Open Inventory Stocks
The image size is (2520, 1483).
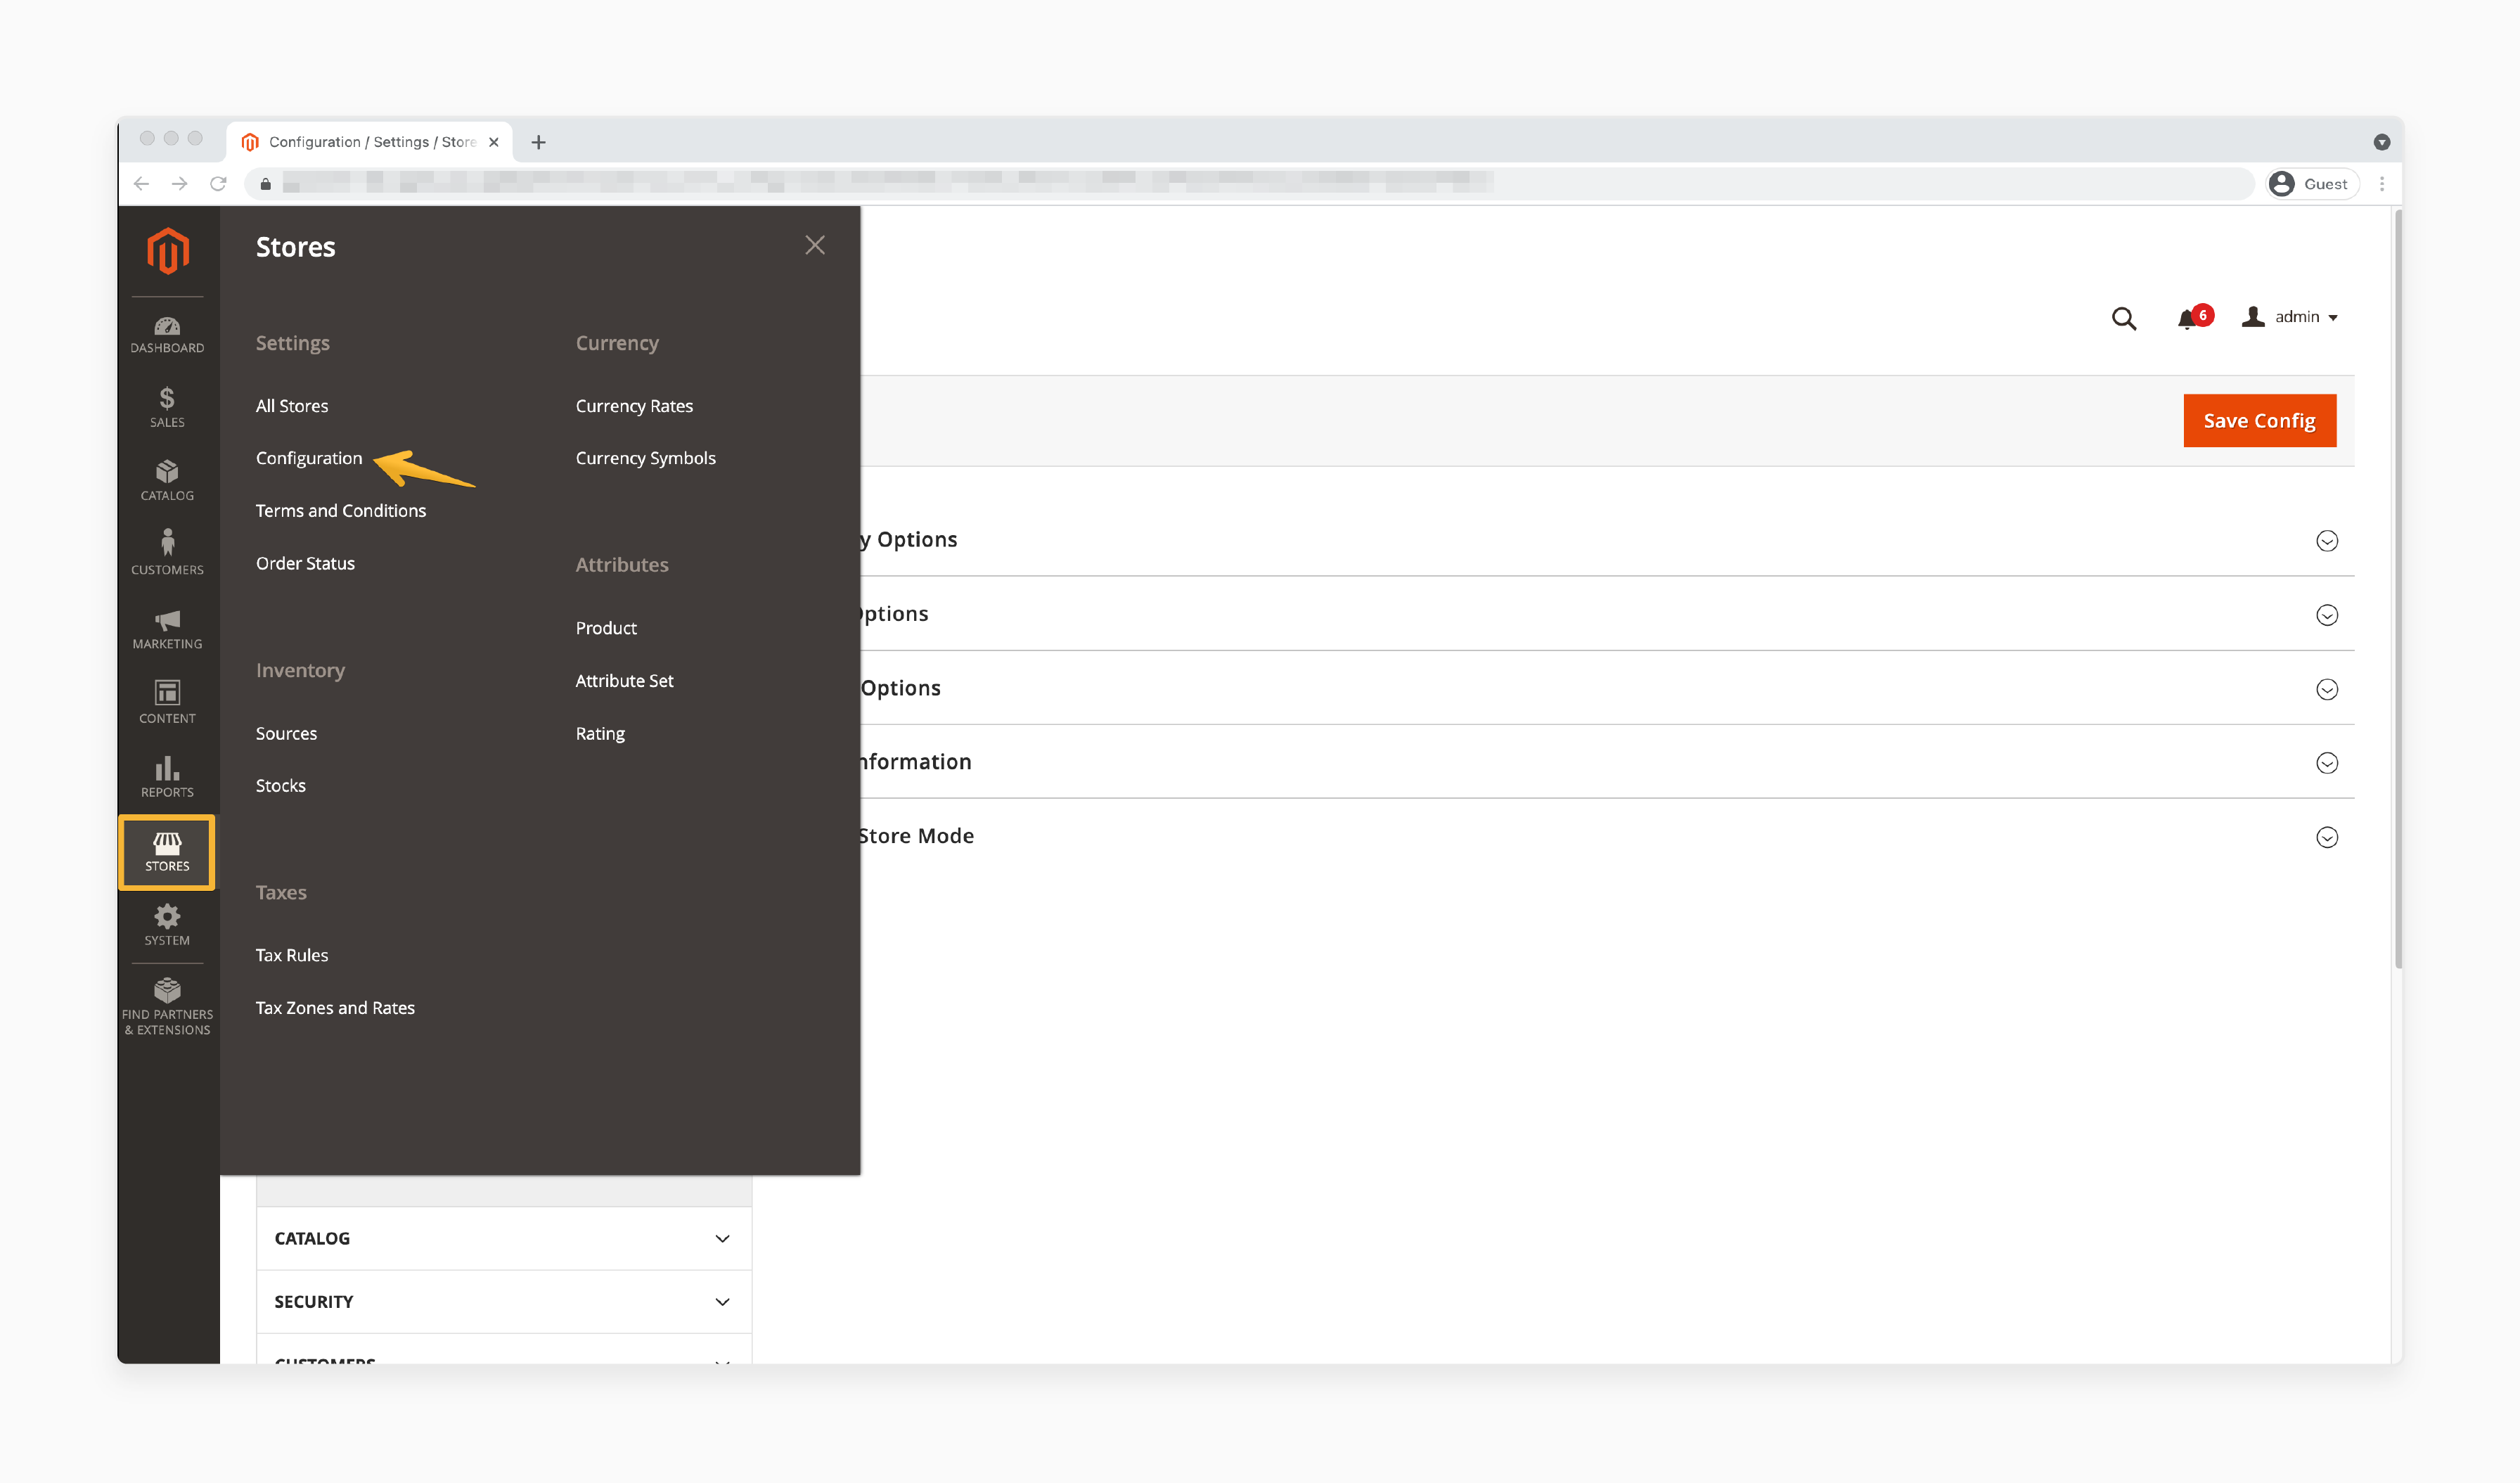[280, 786]
